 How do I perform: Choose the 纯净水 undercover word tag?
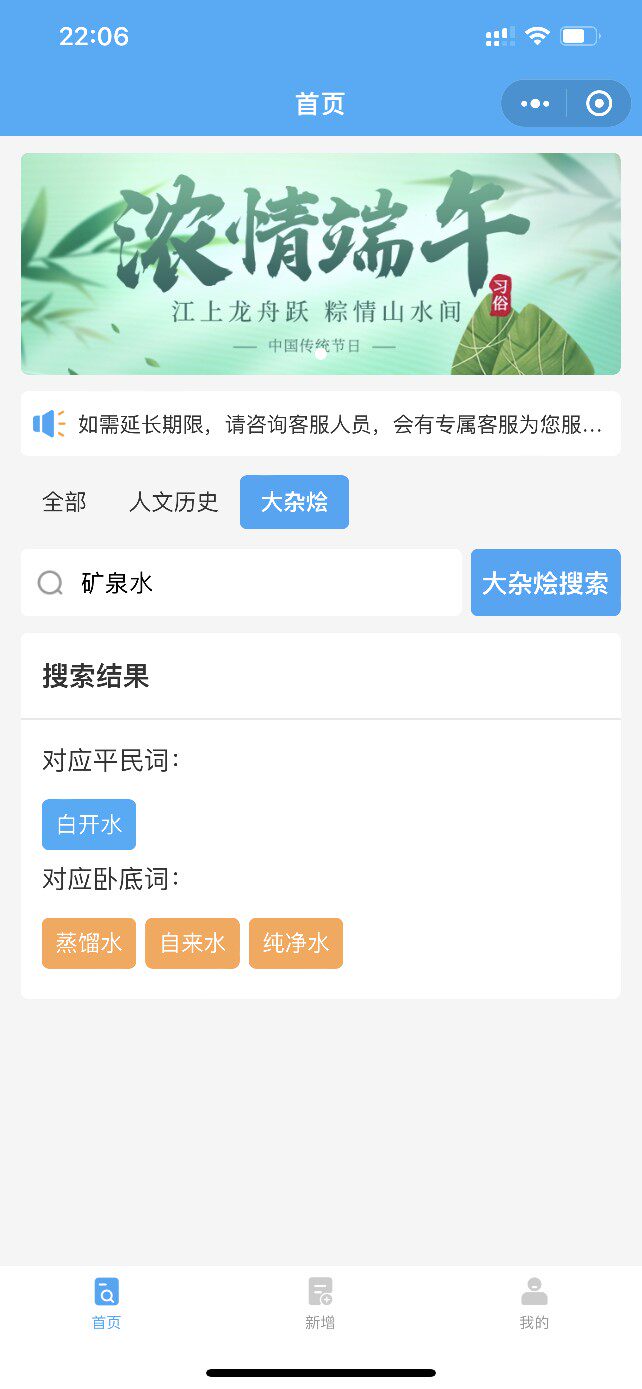tap(296, 943)
